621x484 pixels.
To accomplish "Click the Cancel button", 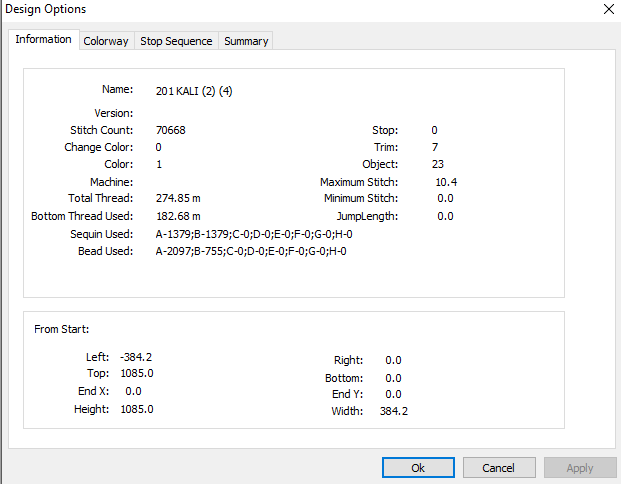I will click(499, 468).
